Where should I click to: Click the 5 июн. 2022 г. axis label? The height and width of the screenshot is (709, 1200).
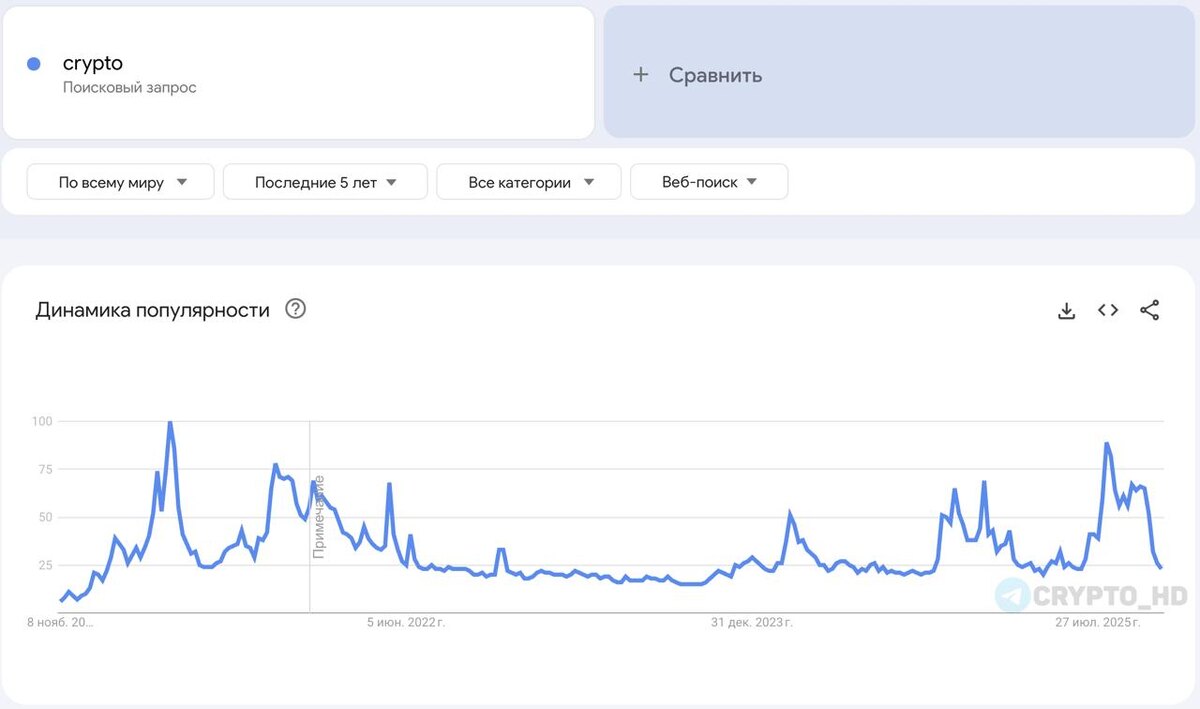pyautogui.click(x=406, y=622)
